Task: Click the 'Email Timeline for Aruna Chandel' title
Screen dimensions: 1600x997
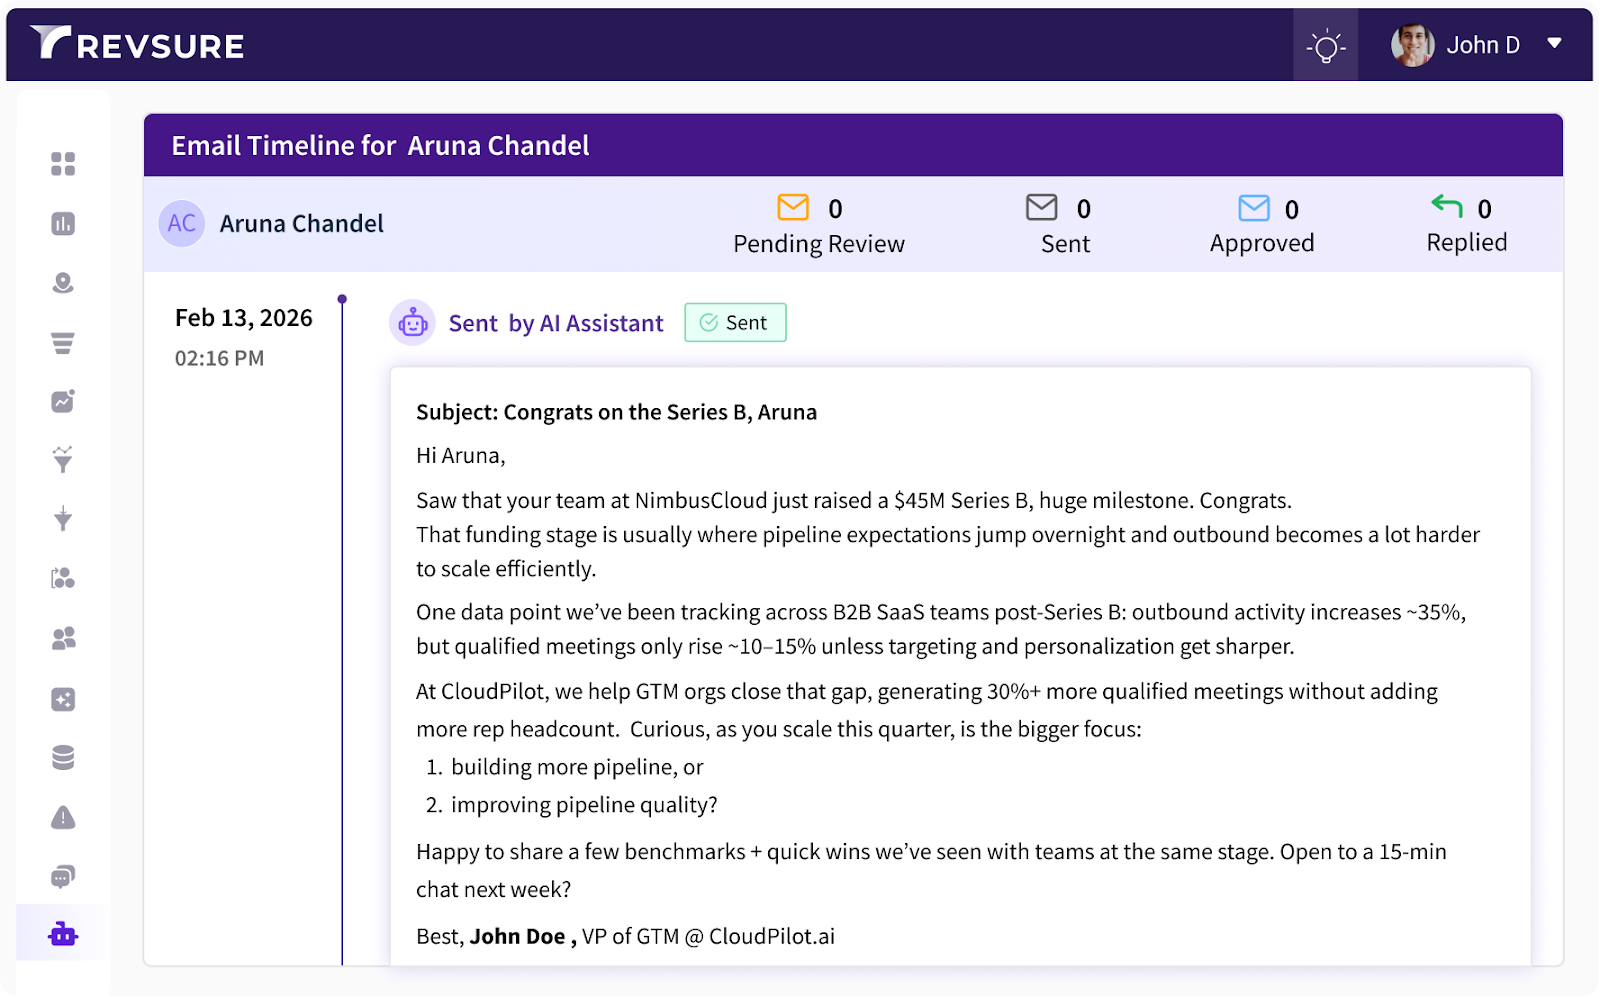Action: 380,146
